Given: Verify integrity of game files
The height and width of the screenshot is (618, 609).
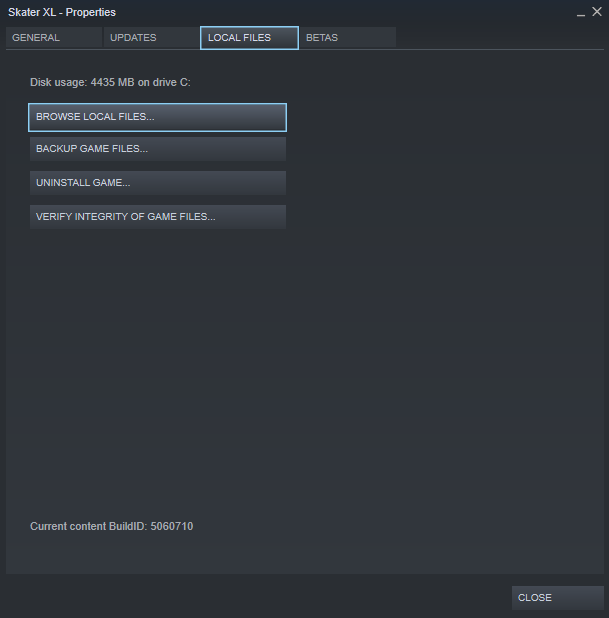Looking at the screenshot, I should click(x=158, y=217).
